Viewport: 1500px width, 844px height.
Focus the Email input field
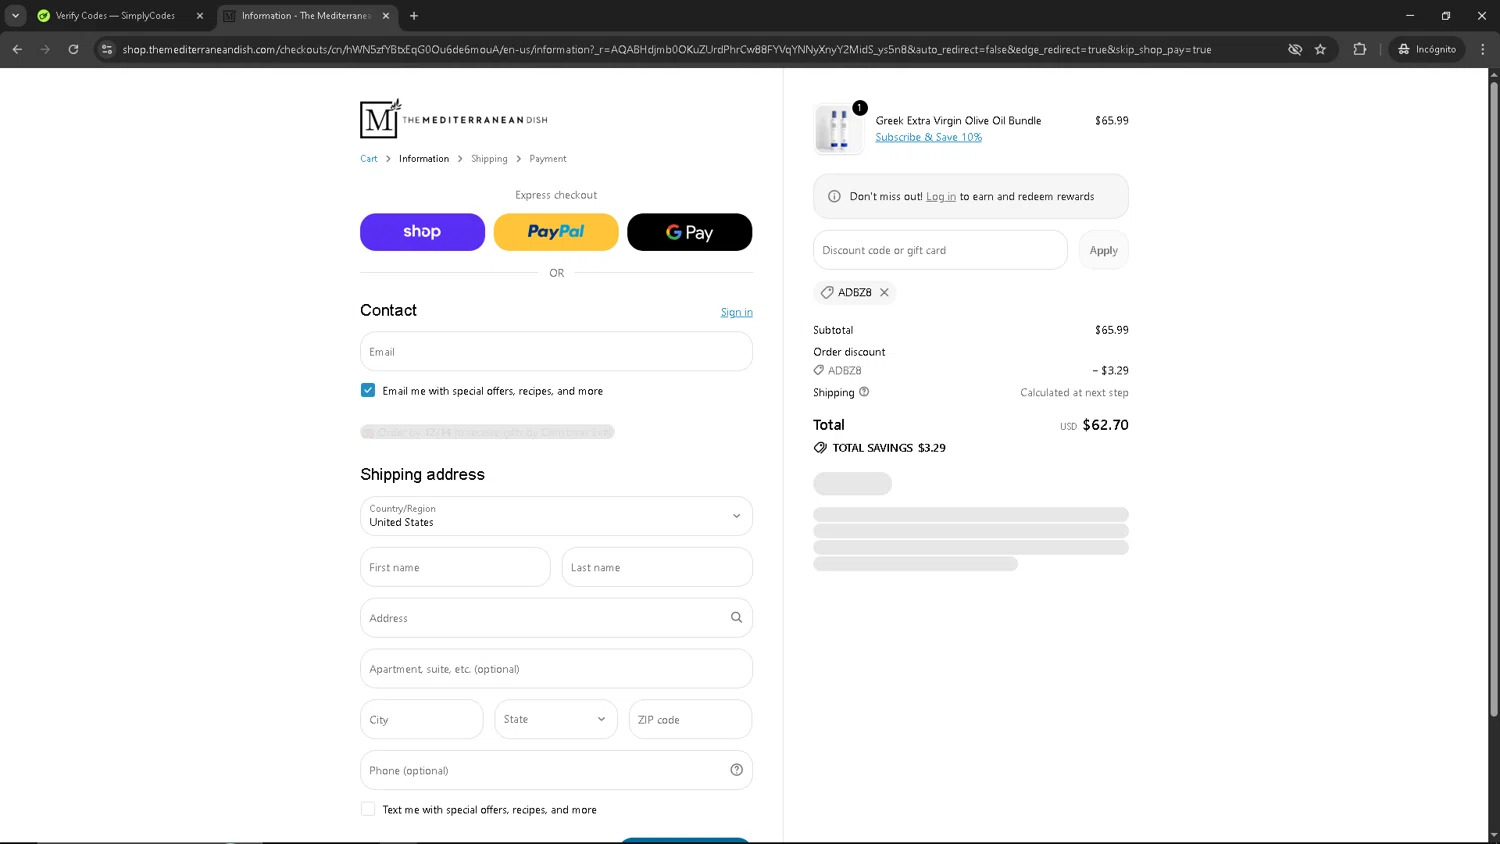(556, 352)
